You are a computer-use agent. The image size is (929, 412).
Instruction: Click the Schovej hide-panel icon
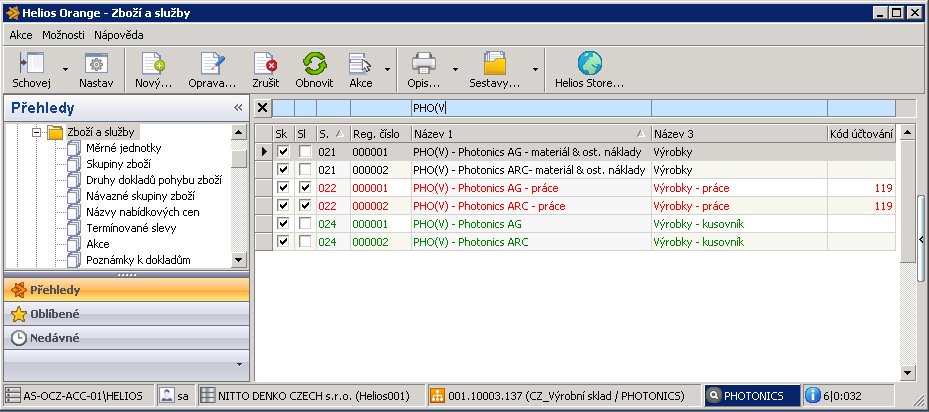31,63
